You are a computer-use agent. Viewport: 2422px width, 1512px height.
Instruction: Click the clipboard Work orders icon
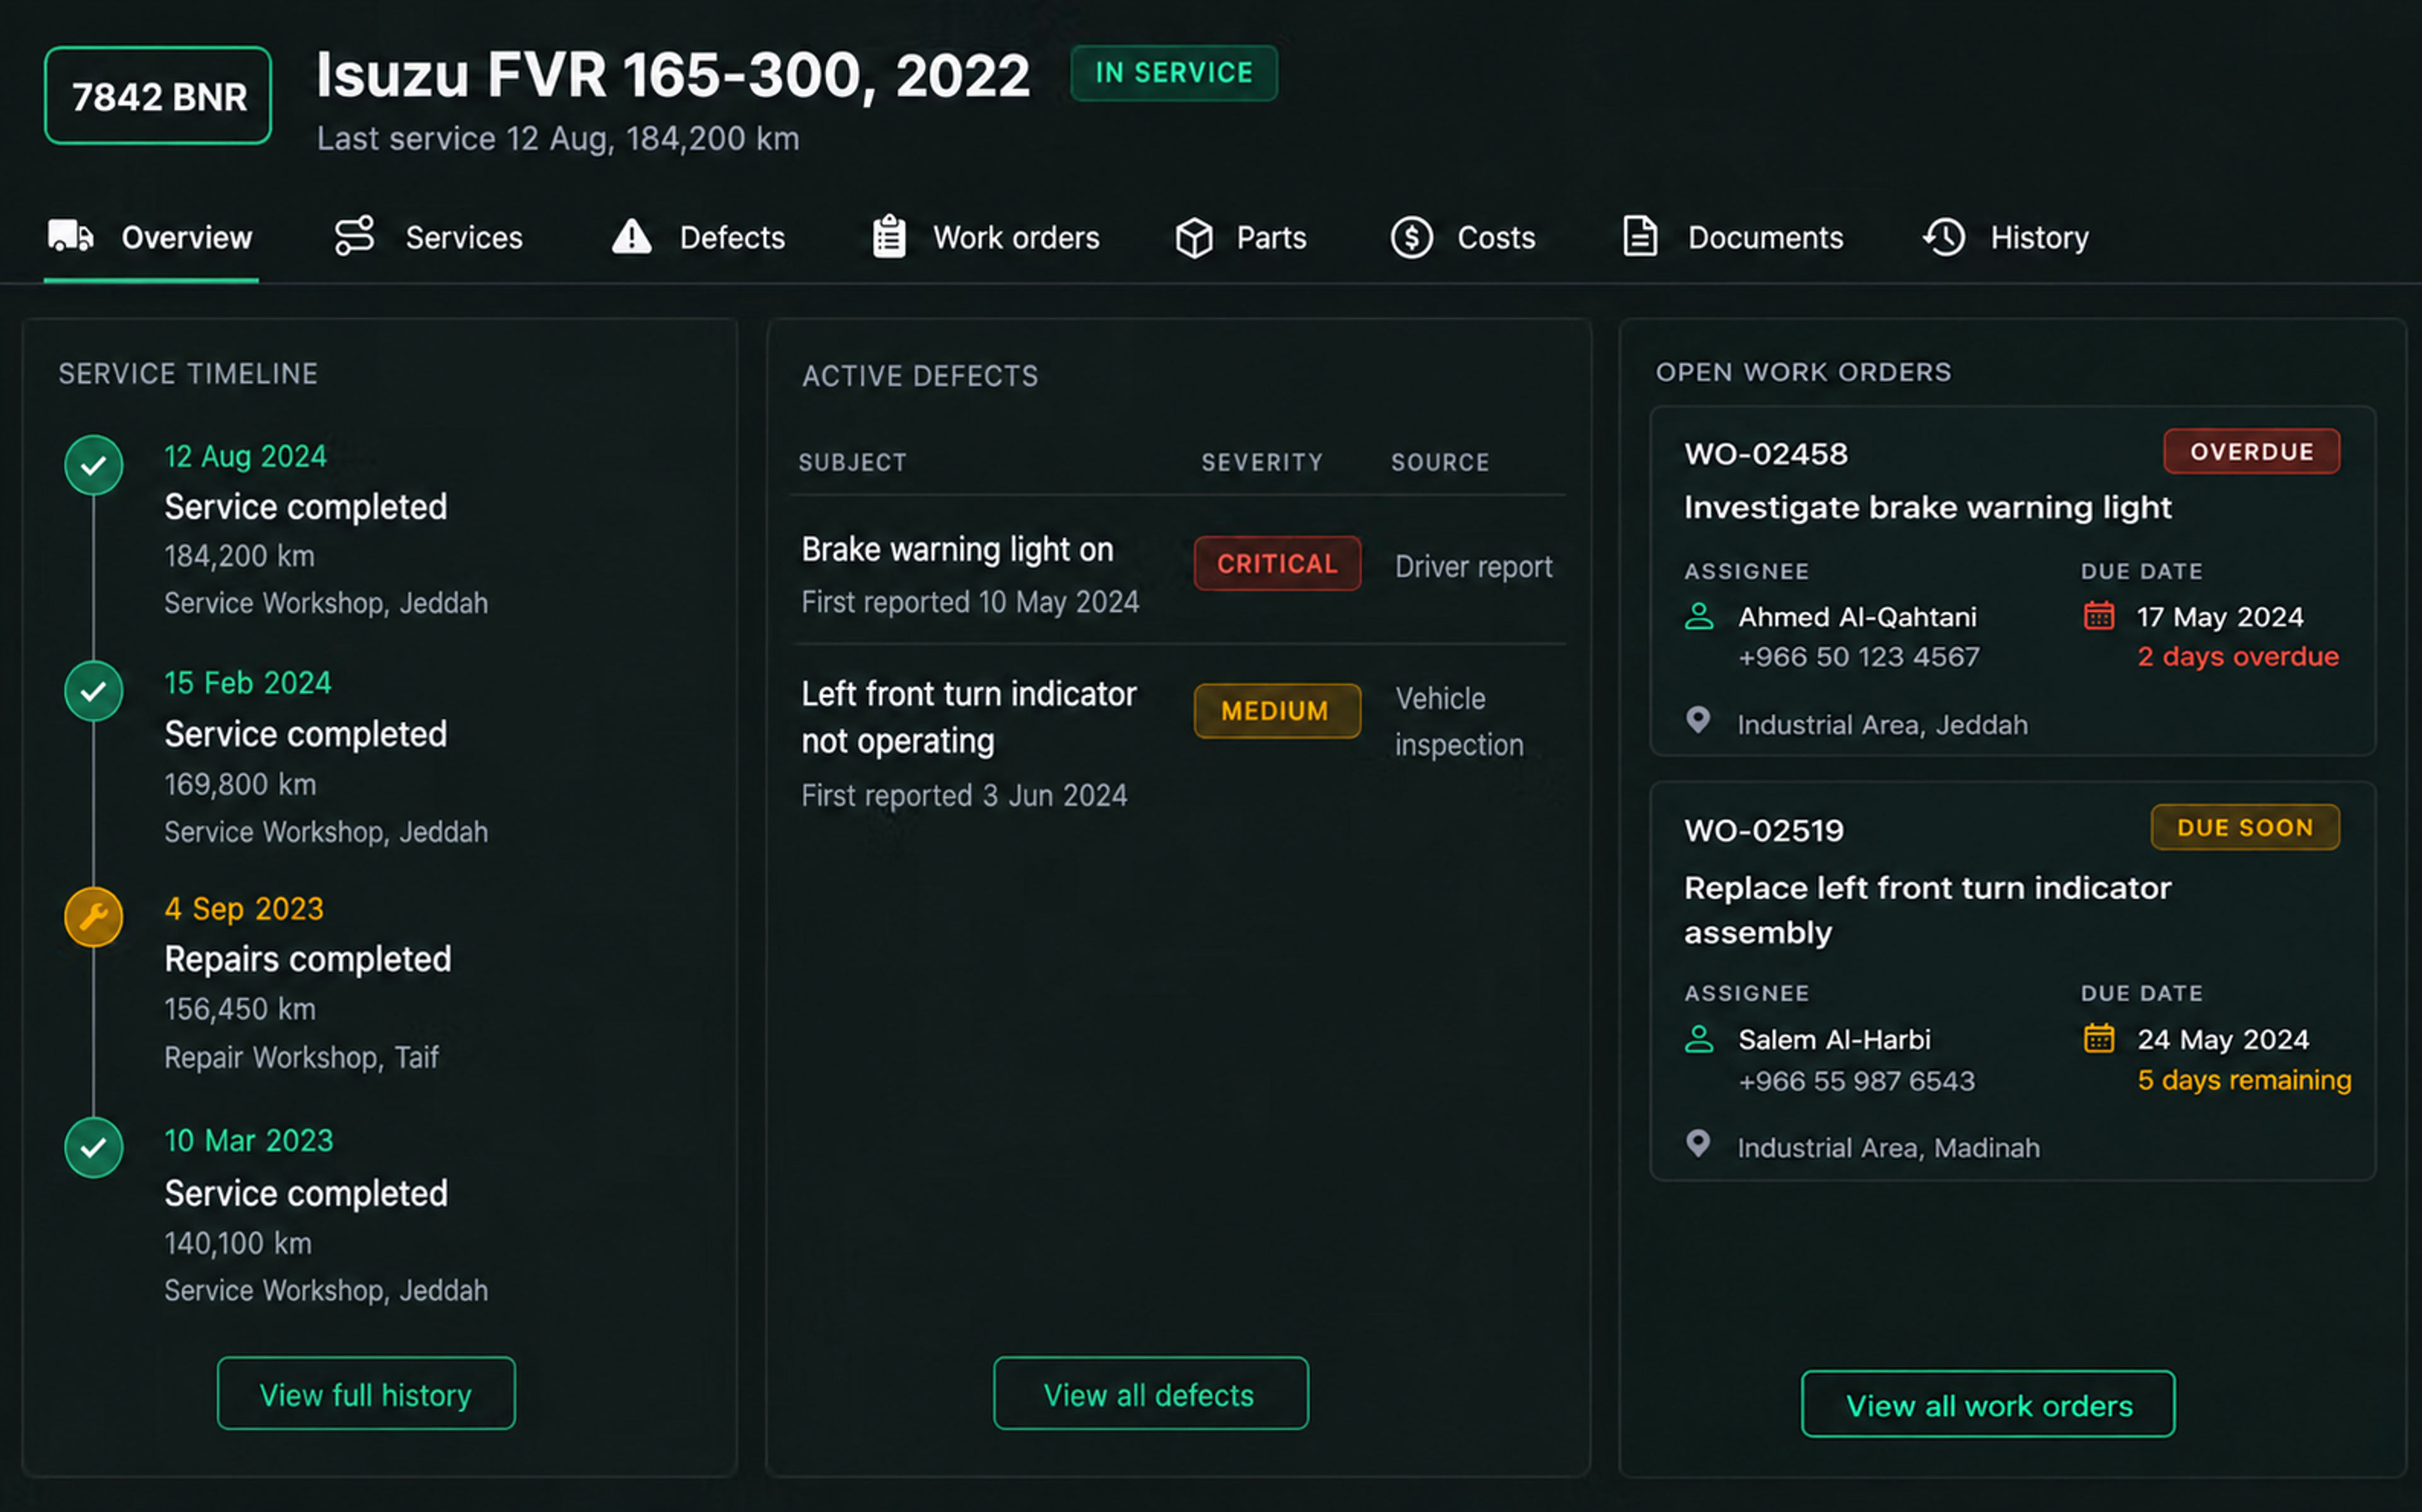[889, 237]
